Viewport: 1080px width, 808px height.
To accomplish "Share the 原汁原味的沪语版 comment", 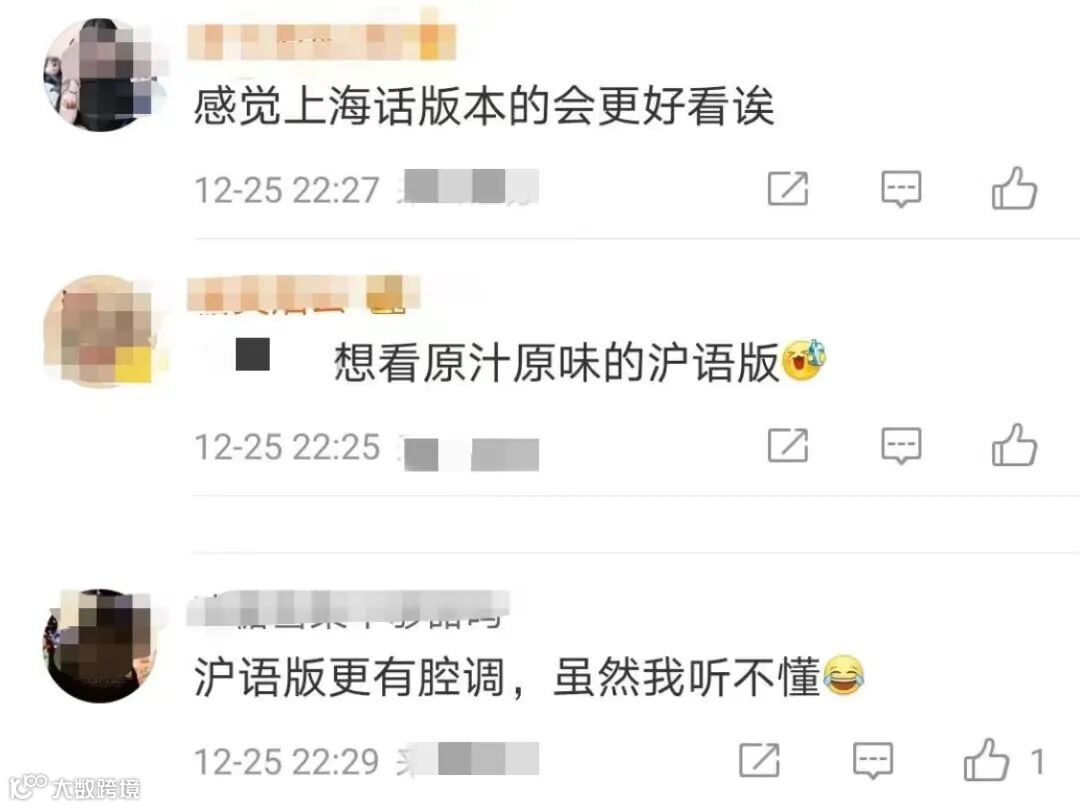I will (788, 445).
